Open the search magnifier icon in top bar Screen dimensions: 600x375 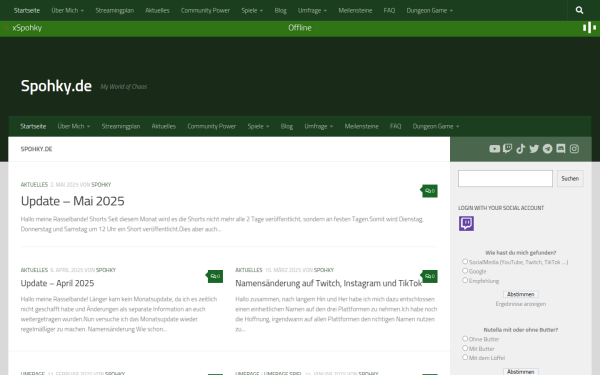tap(579, 10)
